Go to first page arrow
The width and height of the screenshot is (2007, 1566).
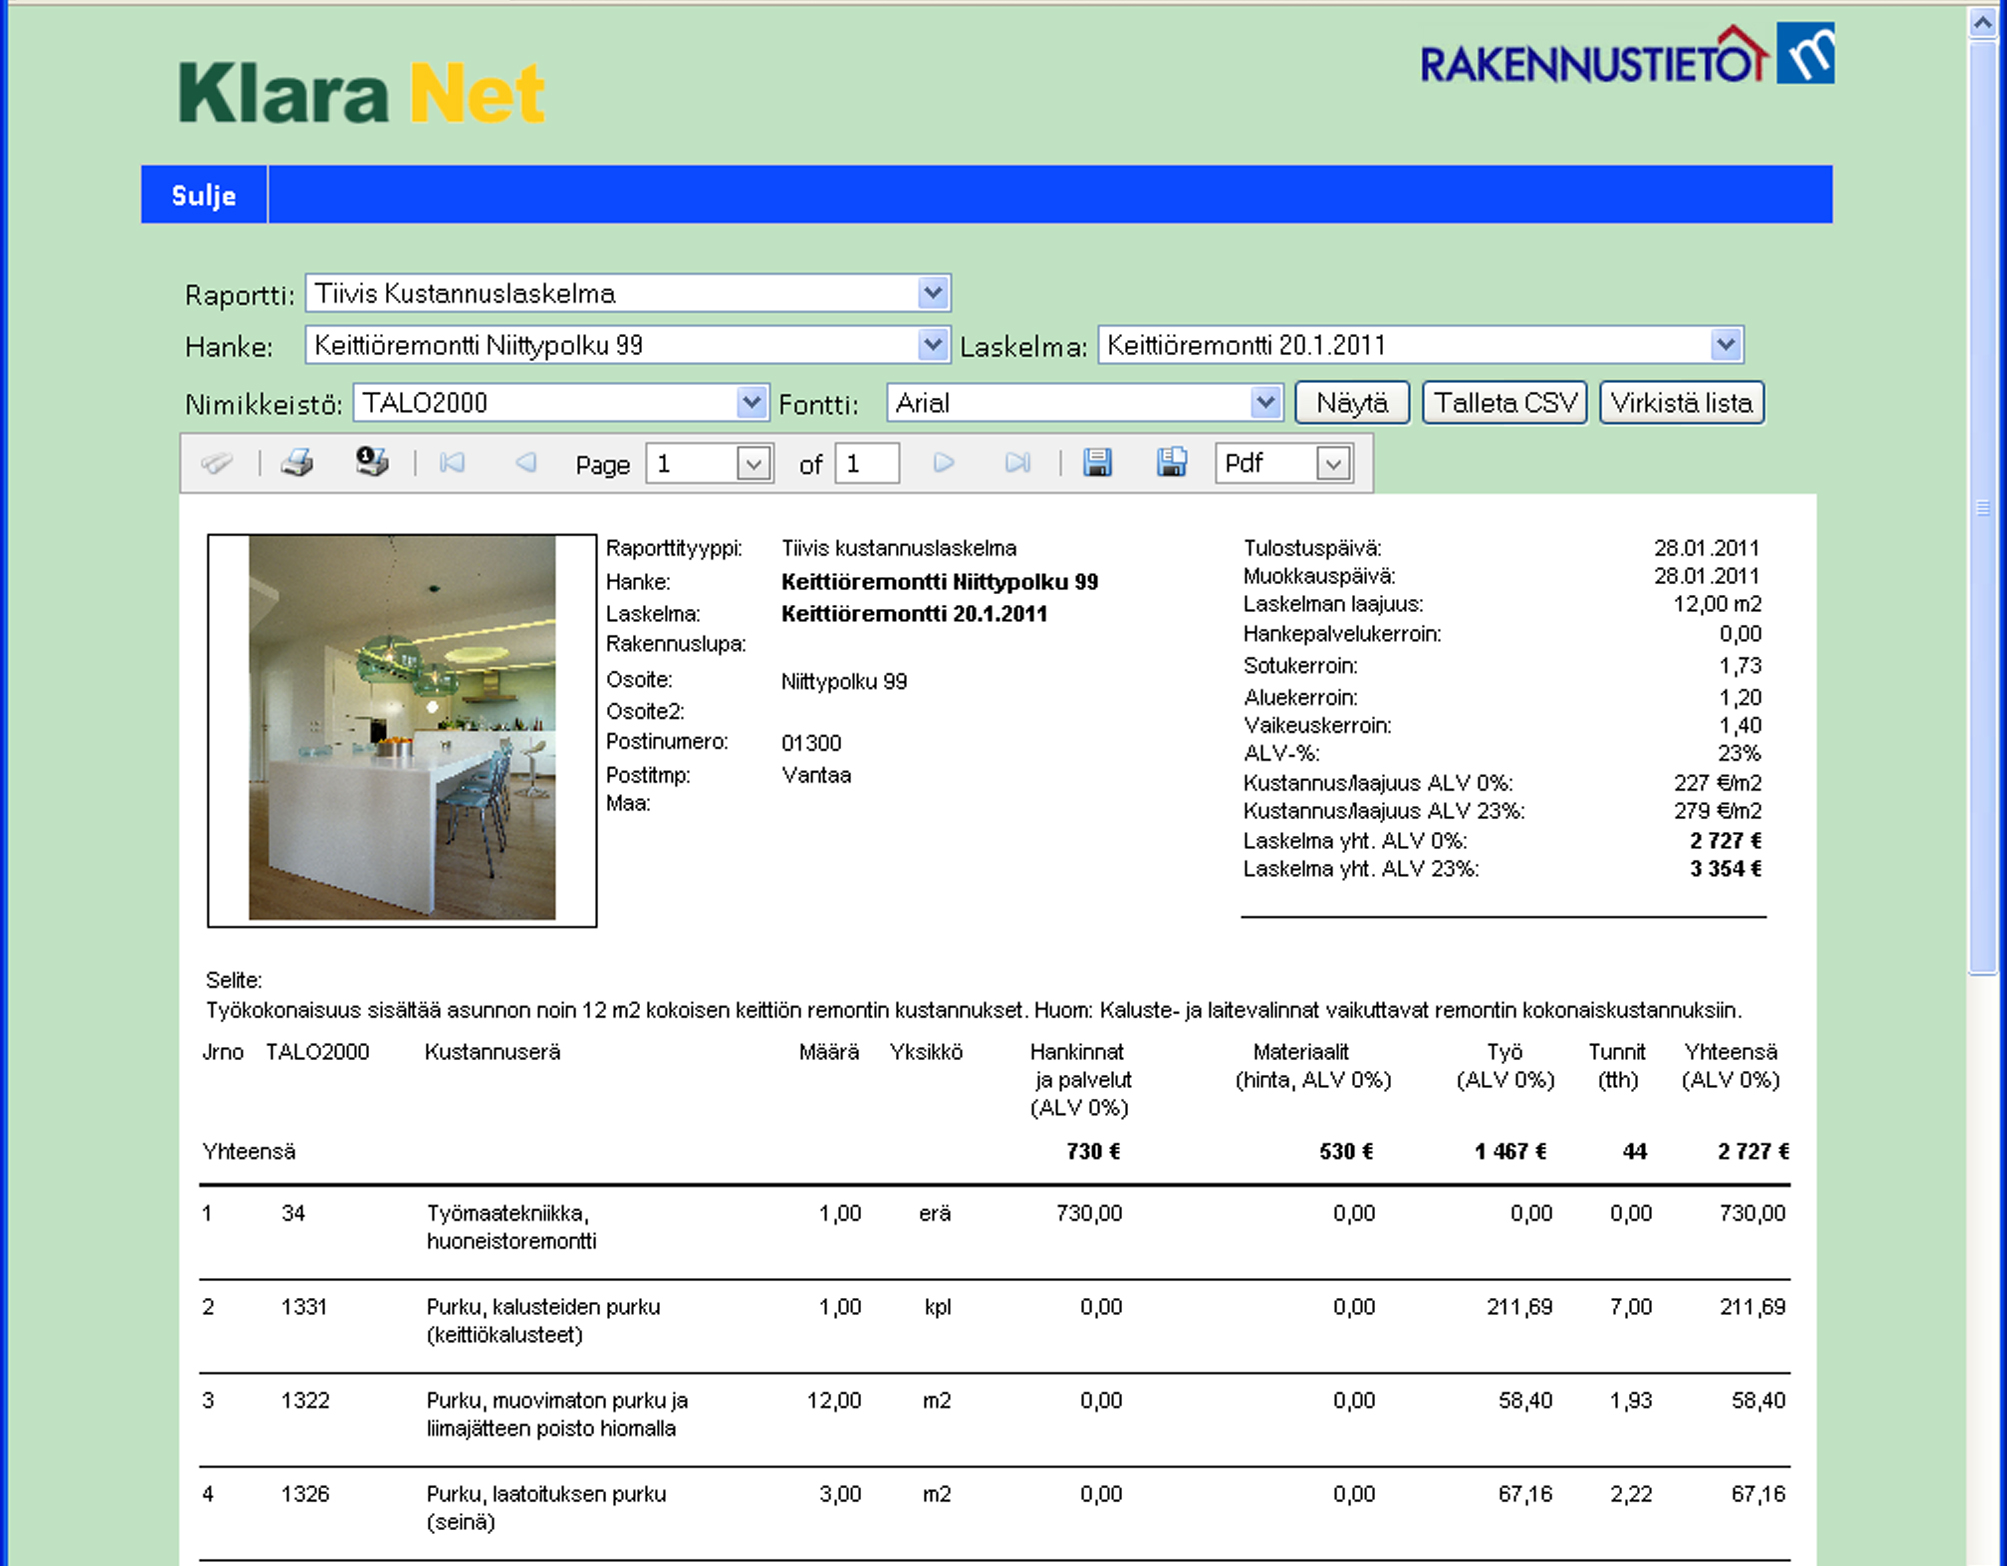coord(452,463)
